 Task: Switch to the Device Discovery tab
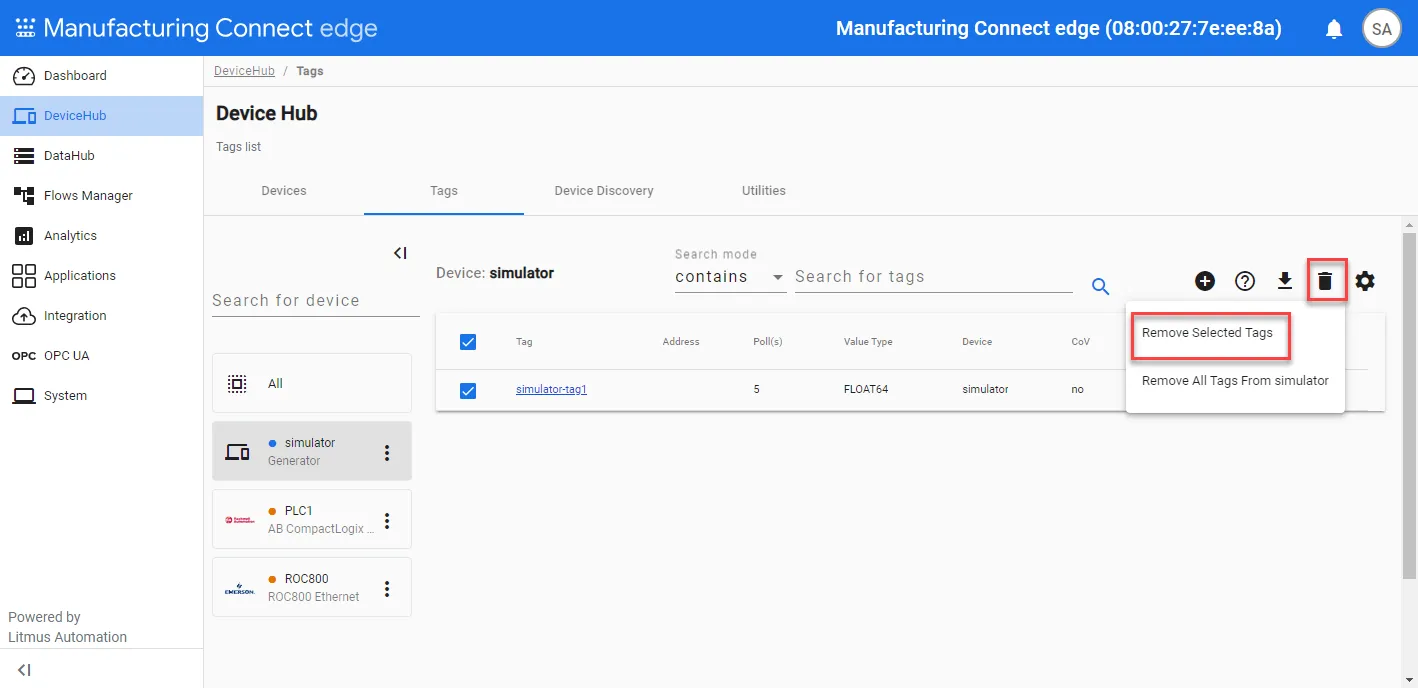[x=604, y=191]
